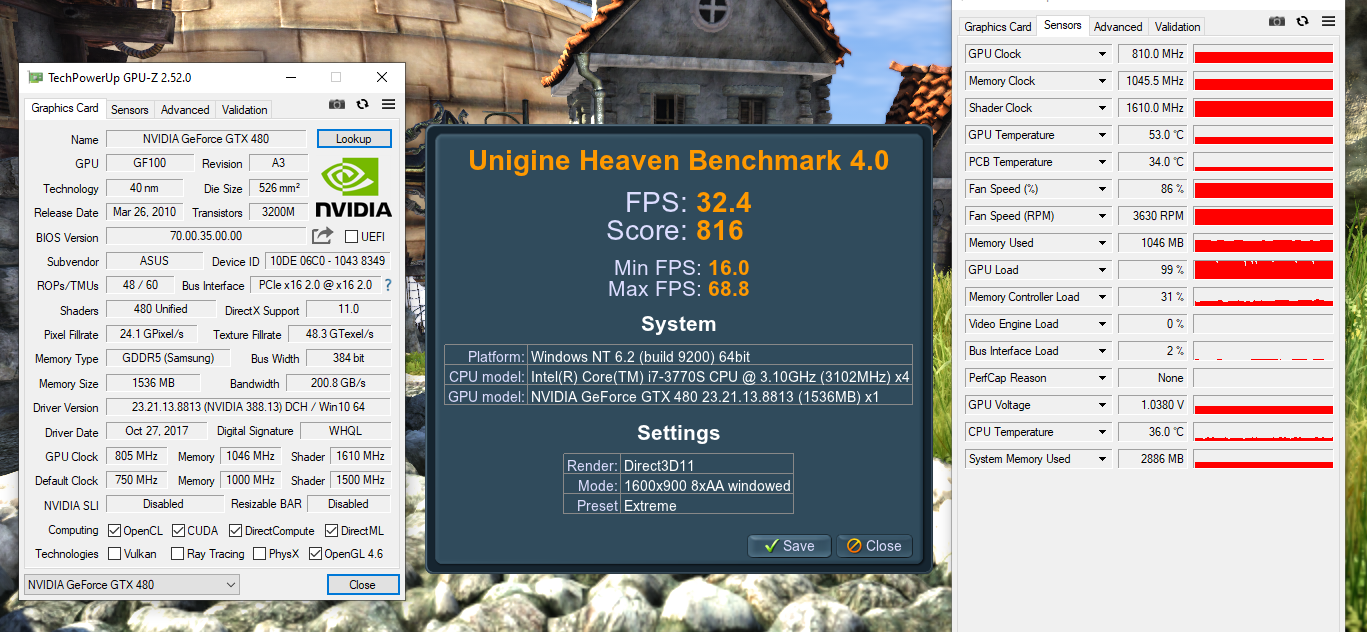Click the Driver Version field
This screenshot has width=1367, height=632.
coord(248,407)
